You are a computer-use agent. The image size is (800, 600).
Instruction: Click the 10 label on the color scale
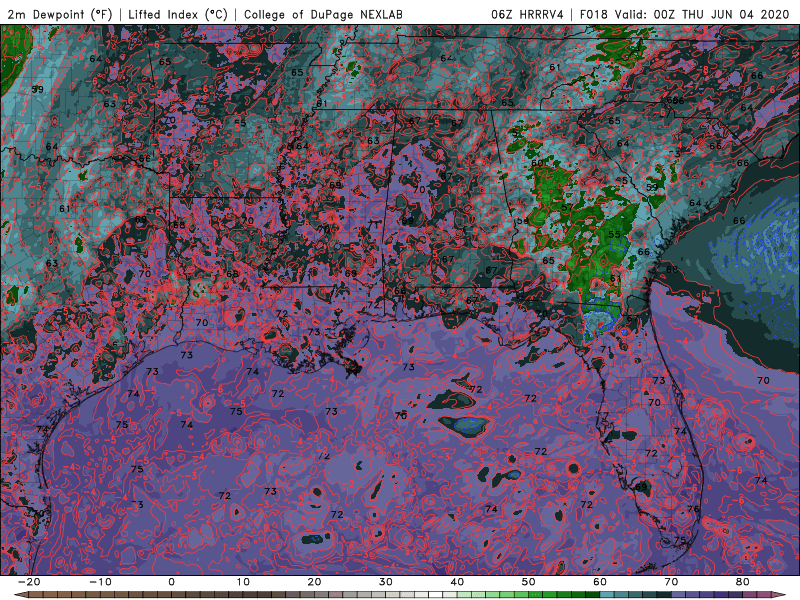tap(243, 582)
